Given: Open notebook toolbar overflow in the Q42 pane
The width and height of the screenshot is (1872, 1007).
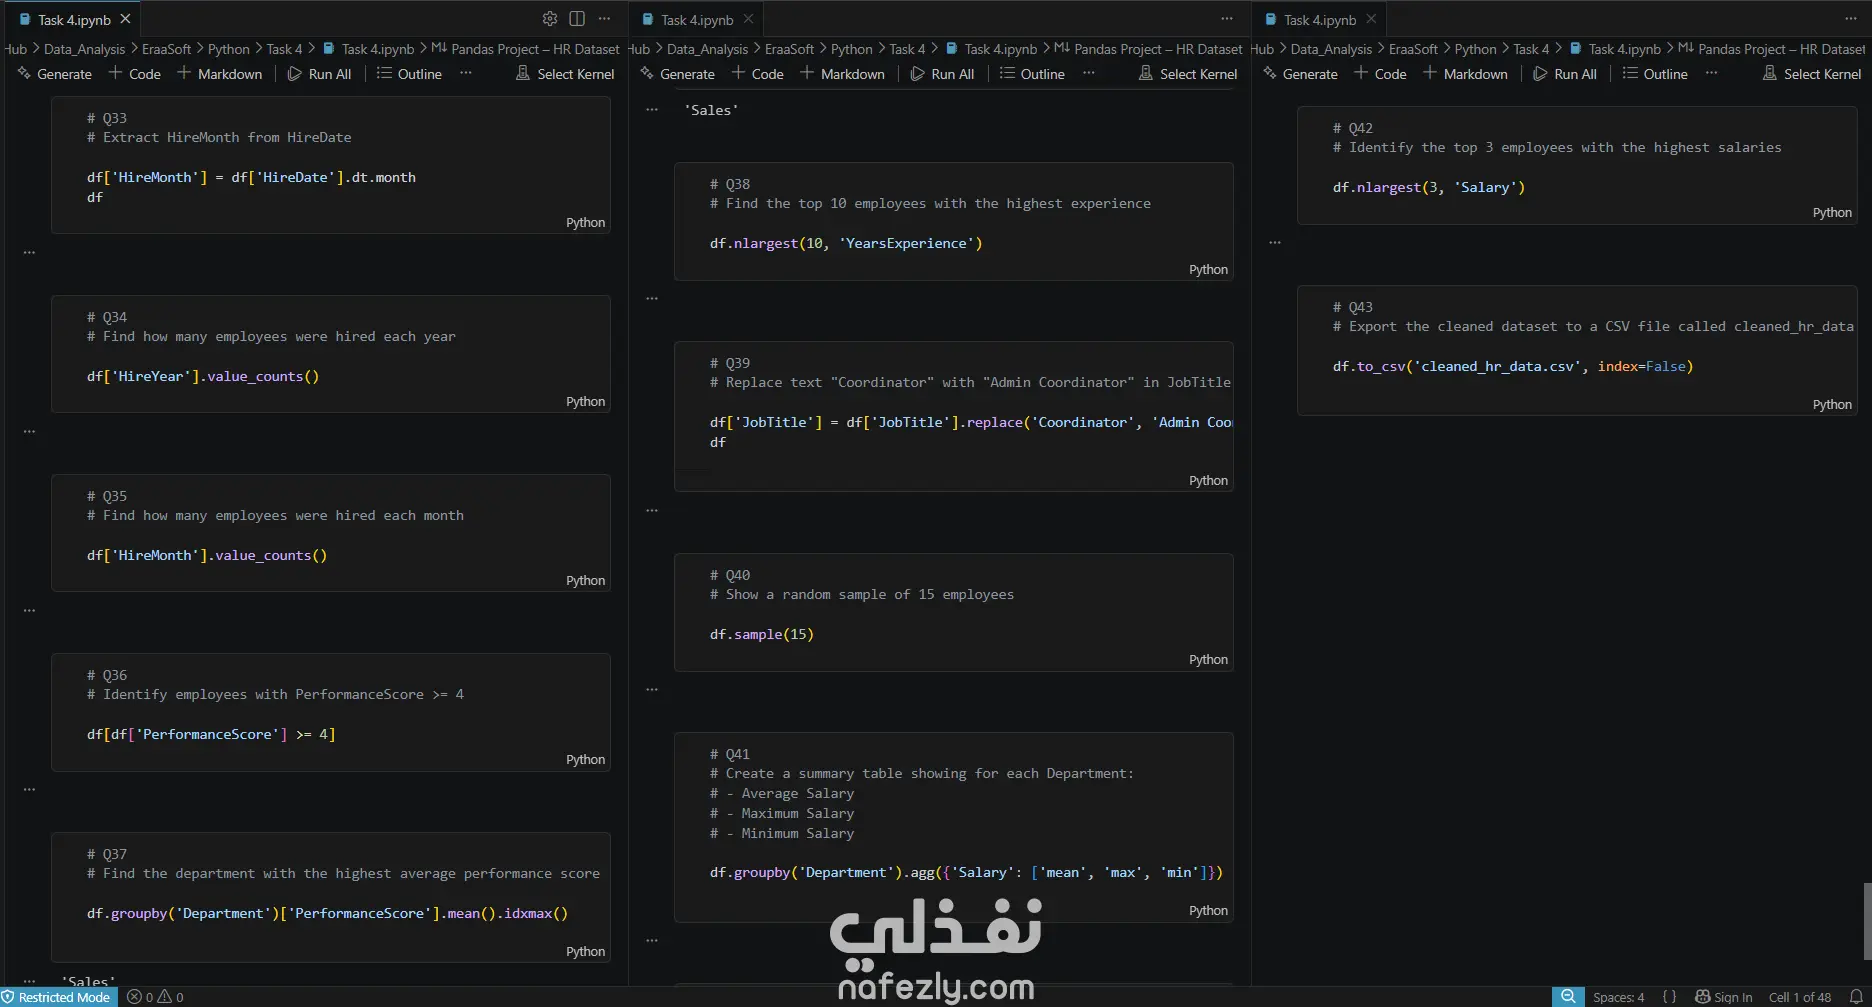Looking at the screenshot, I should click(1712, 73).
